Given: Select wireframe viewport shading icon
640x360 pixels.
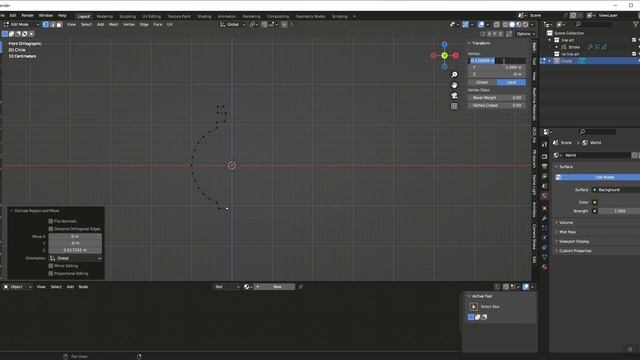Looking at the screenshot, I should 506,24.
